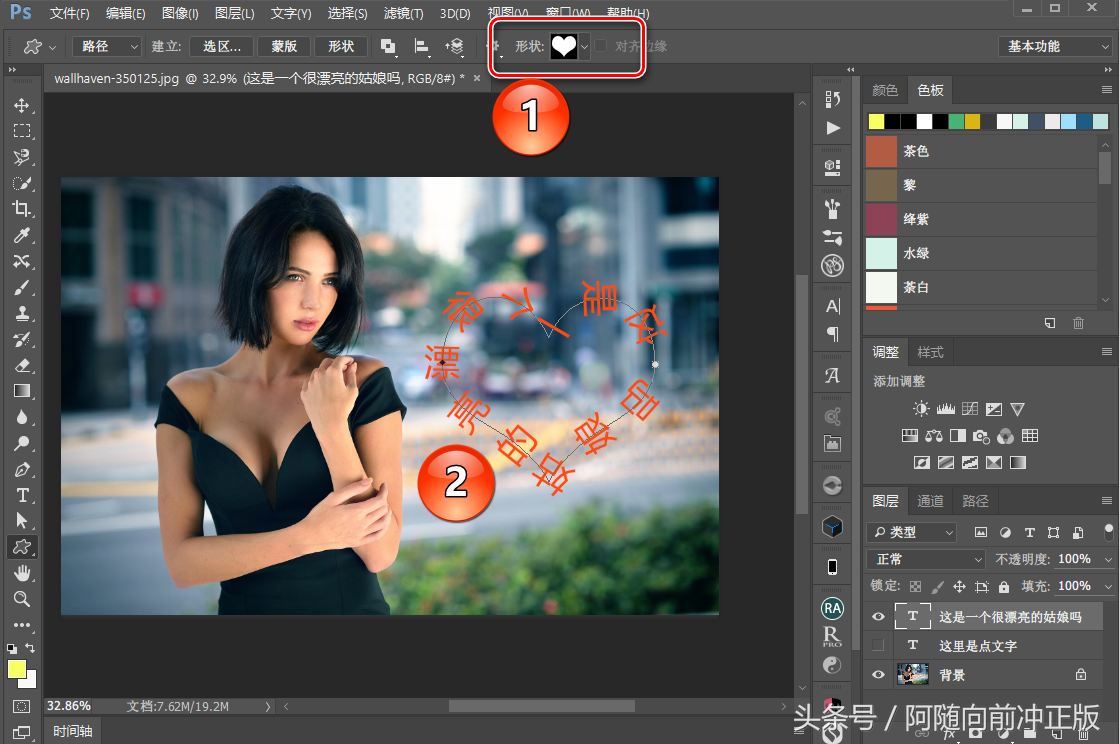
Task: Select the Zoom tool
Action: (x=22, y=599)
